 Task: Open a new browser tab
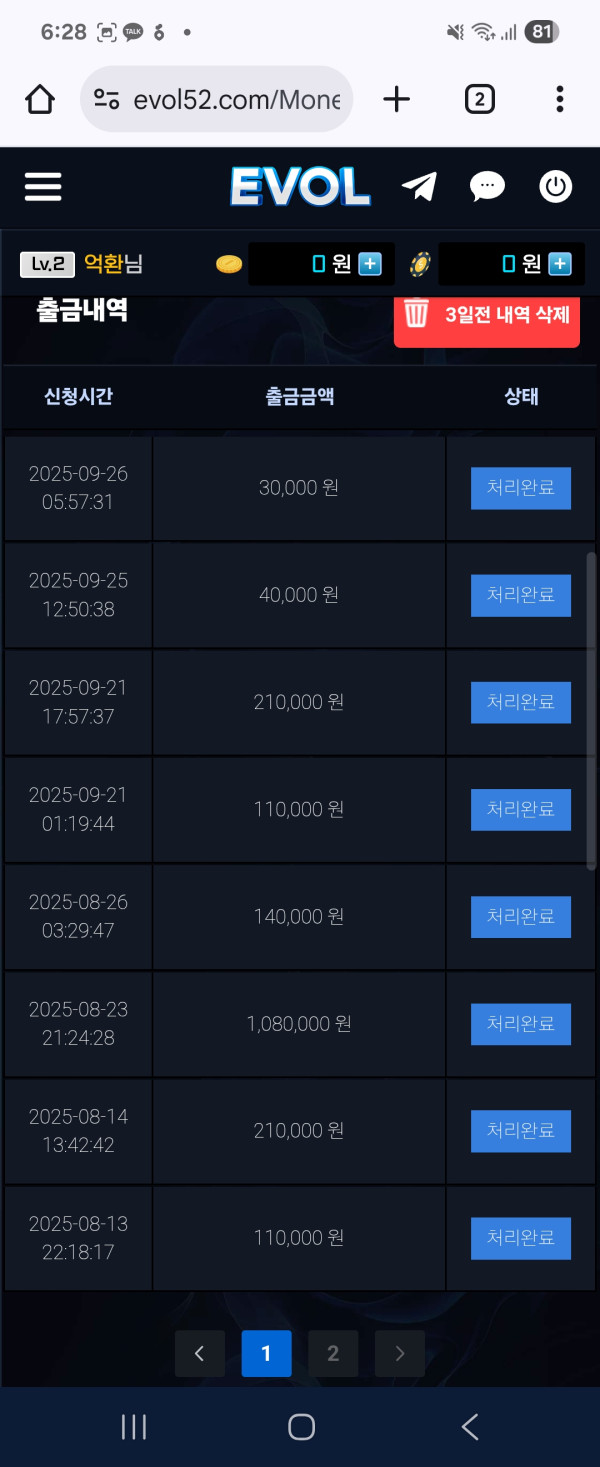pyautogui.click(x=397, y=99)
